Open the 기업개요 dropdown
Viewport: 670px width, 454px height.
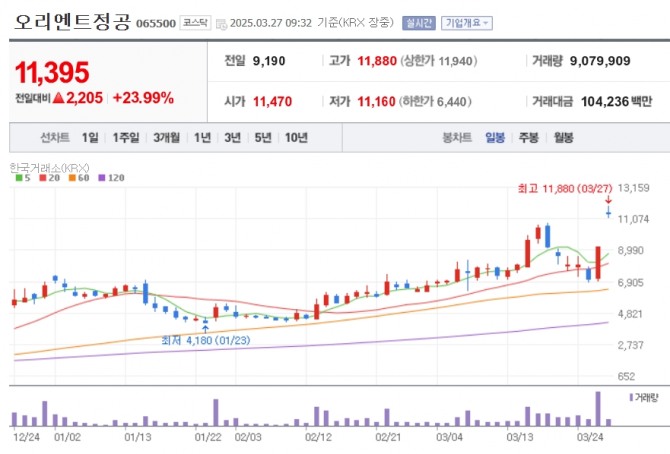(467, 23)
